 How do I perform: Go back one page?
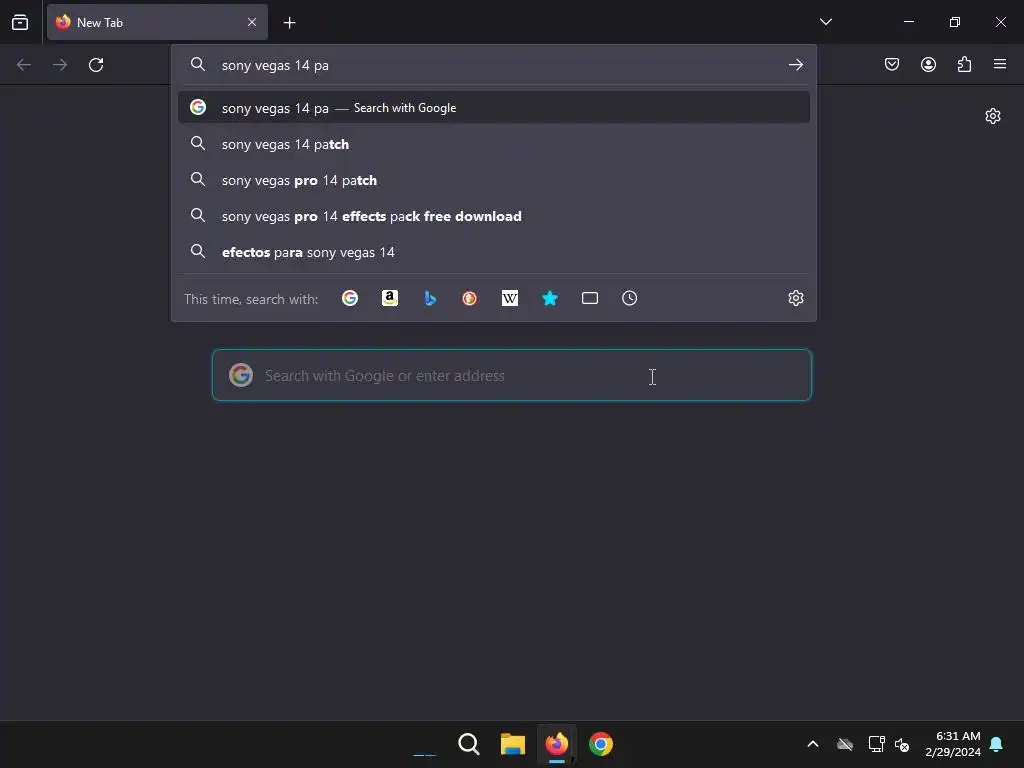[24, 65]
